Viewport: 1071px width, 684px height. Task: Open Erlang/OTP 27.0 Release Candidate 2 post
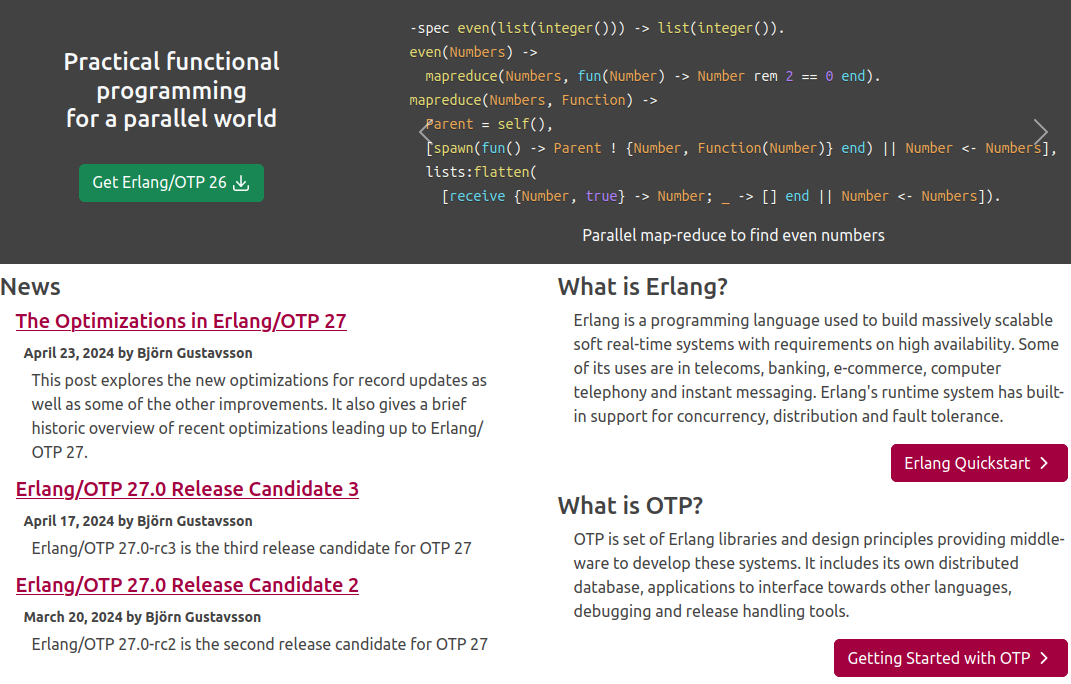(x=187, y=585)
